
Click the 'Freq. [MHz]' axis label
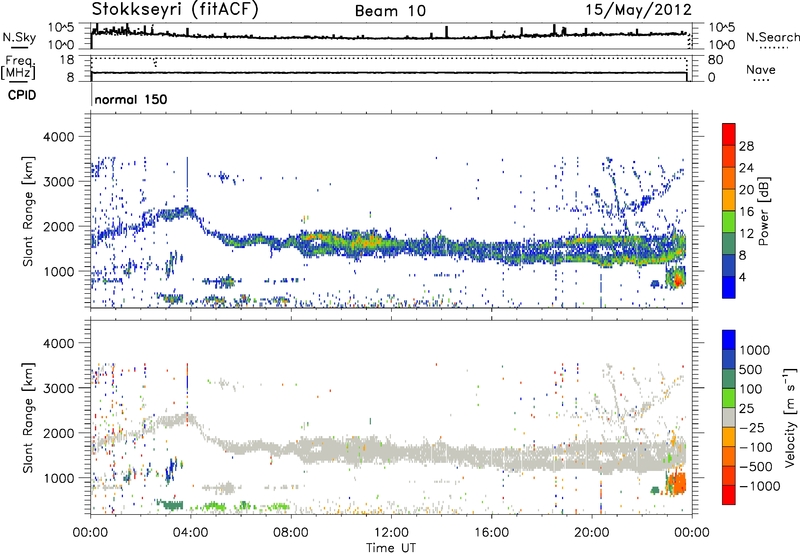[x=19, y=67]
